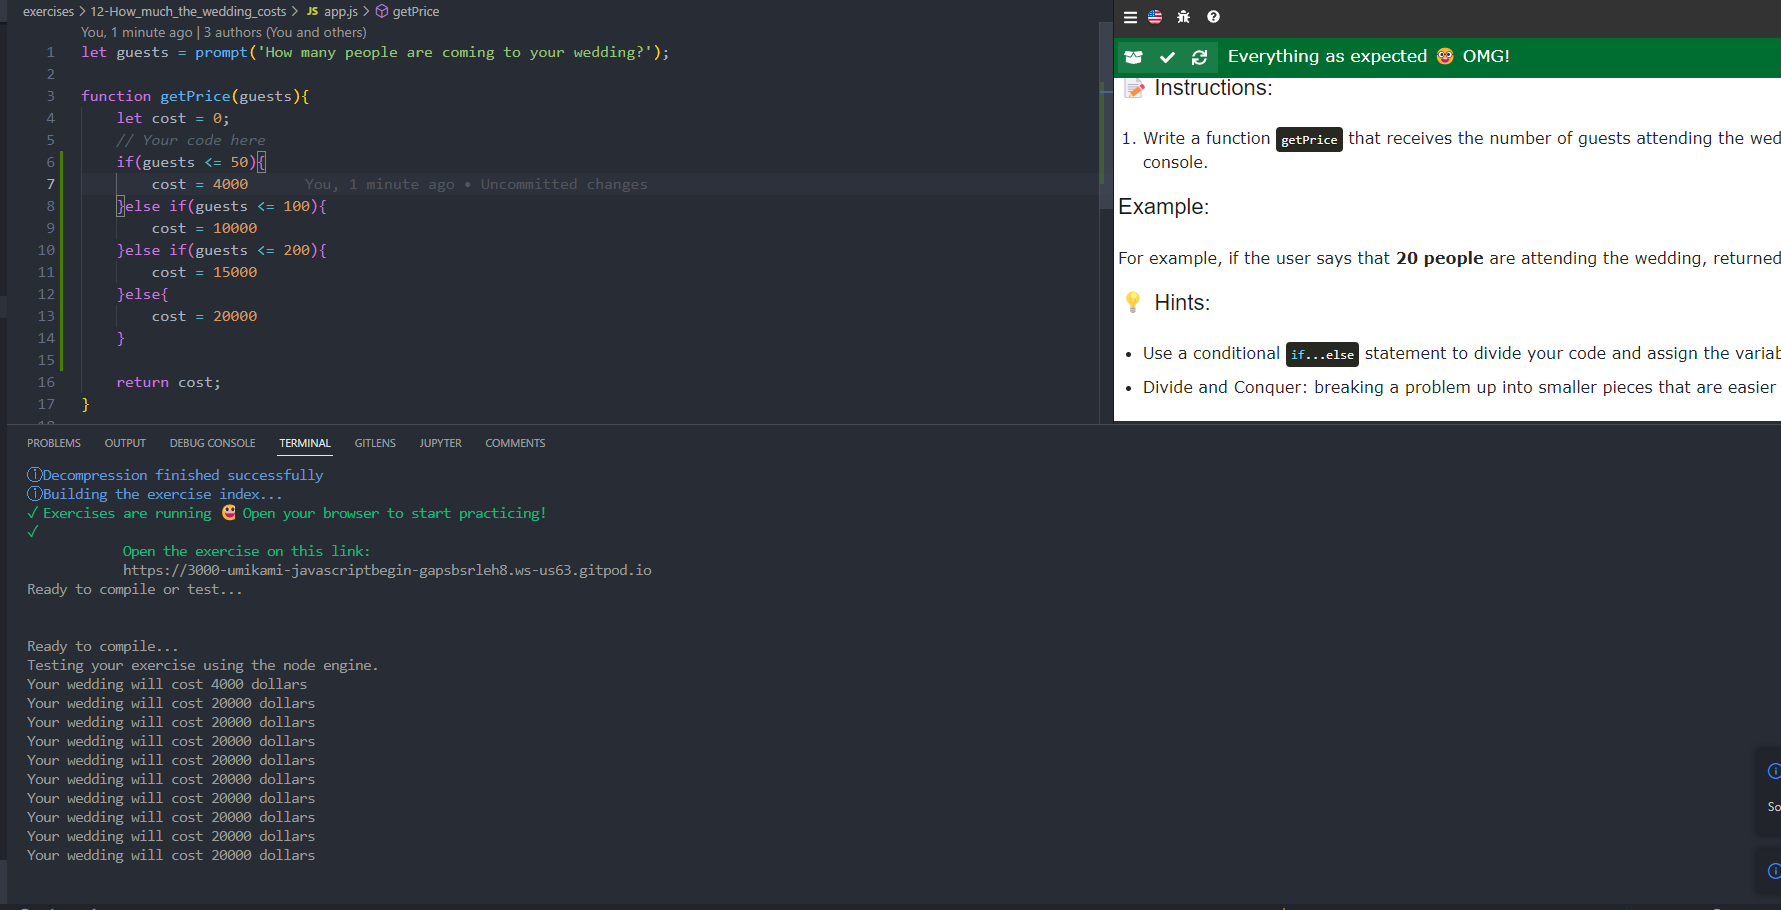Click the if...else badge in the hints
Screen dimensions: 1781x910
pos(1321,354)
